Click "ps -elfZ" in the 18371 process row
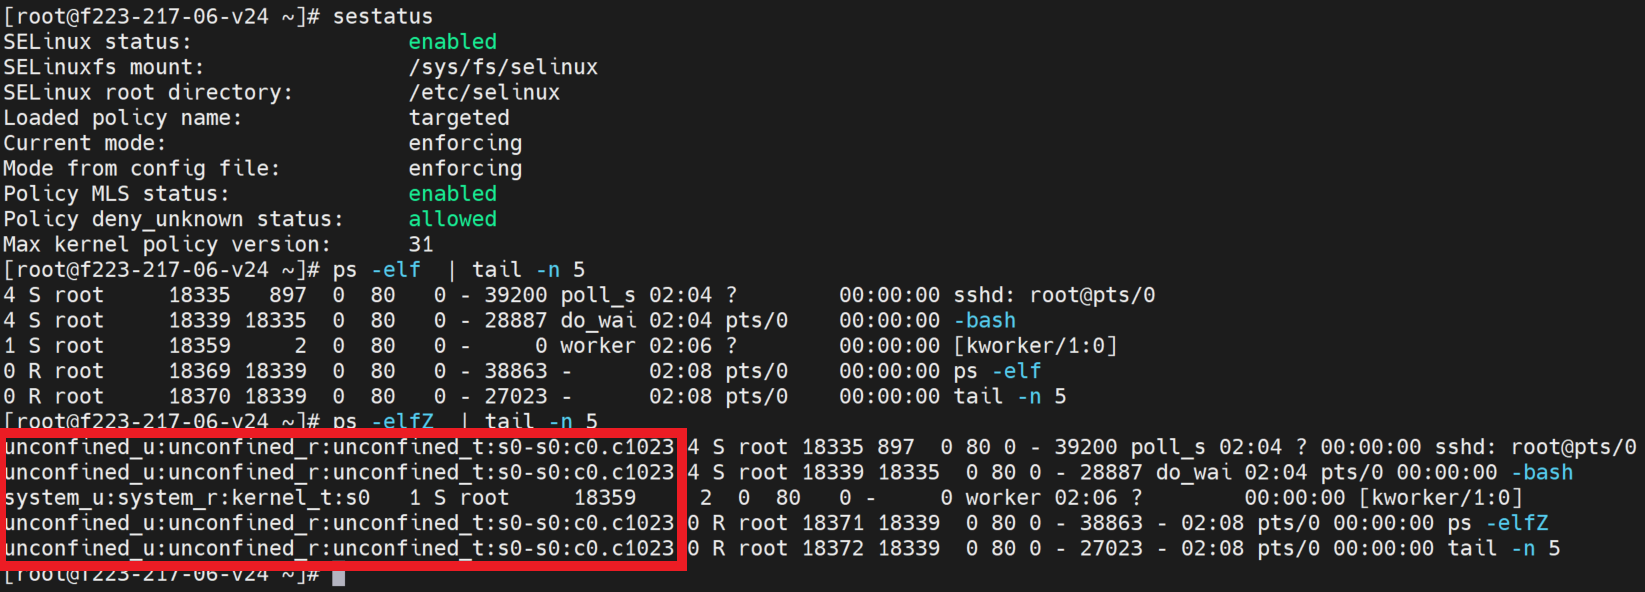The image size is (1645, 592). pos(1497,523)
